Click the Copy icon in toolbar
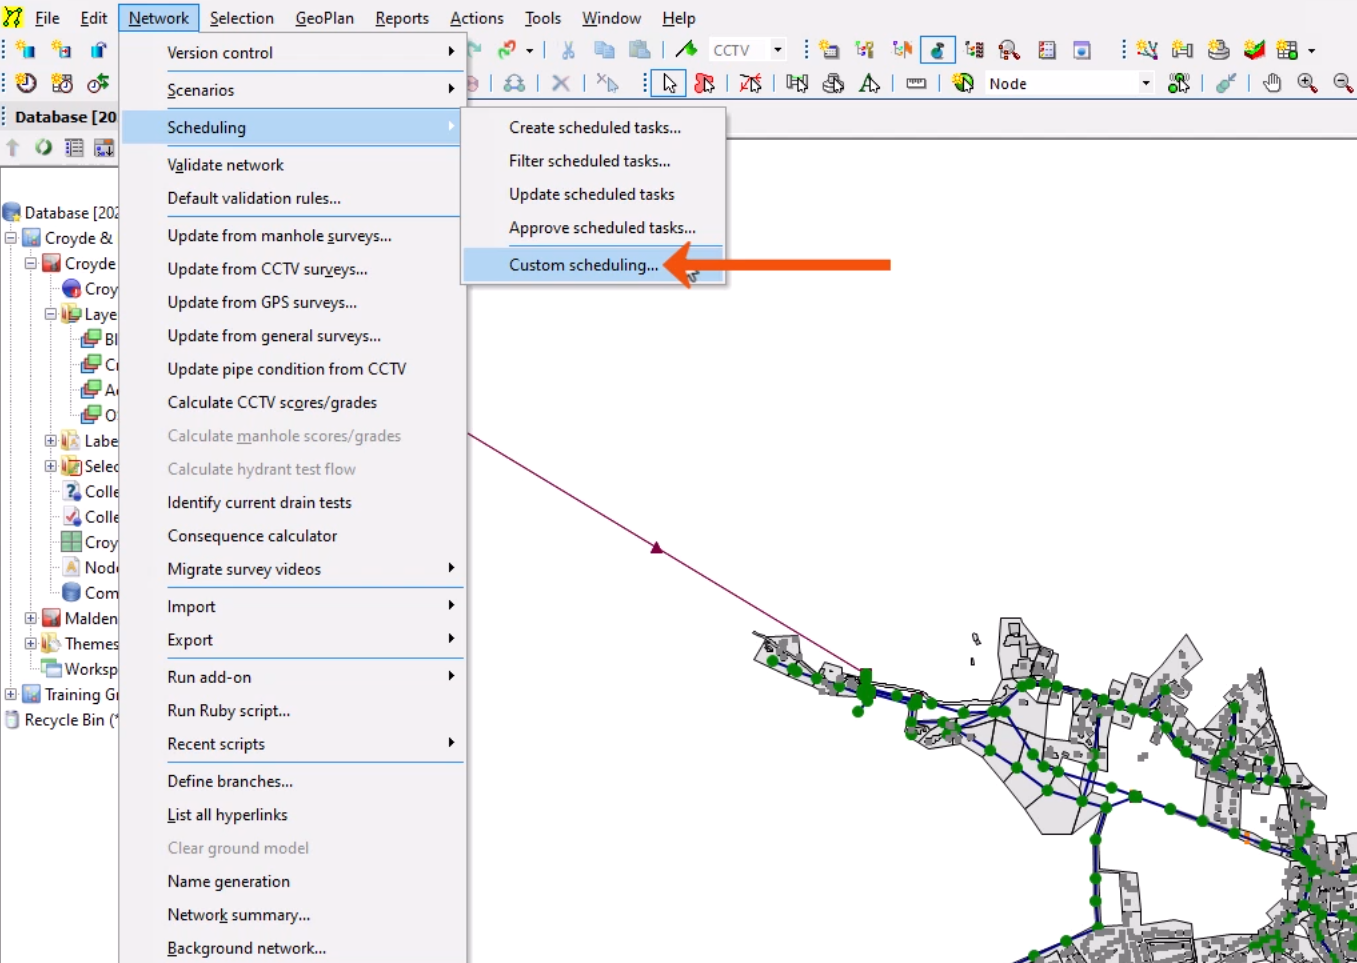The image size is (1357, 963). coord(604,50)
